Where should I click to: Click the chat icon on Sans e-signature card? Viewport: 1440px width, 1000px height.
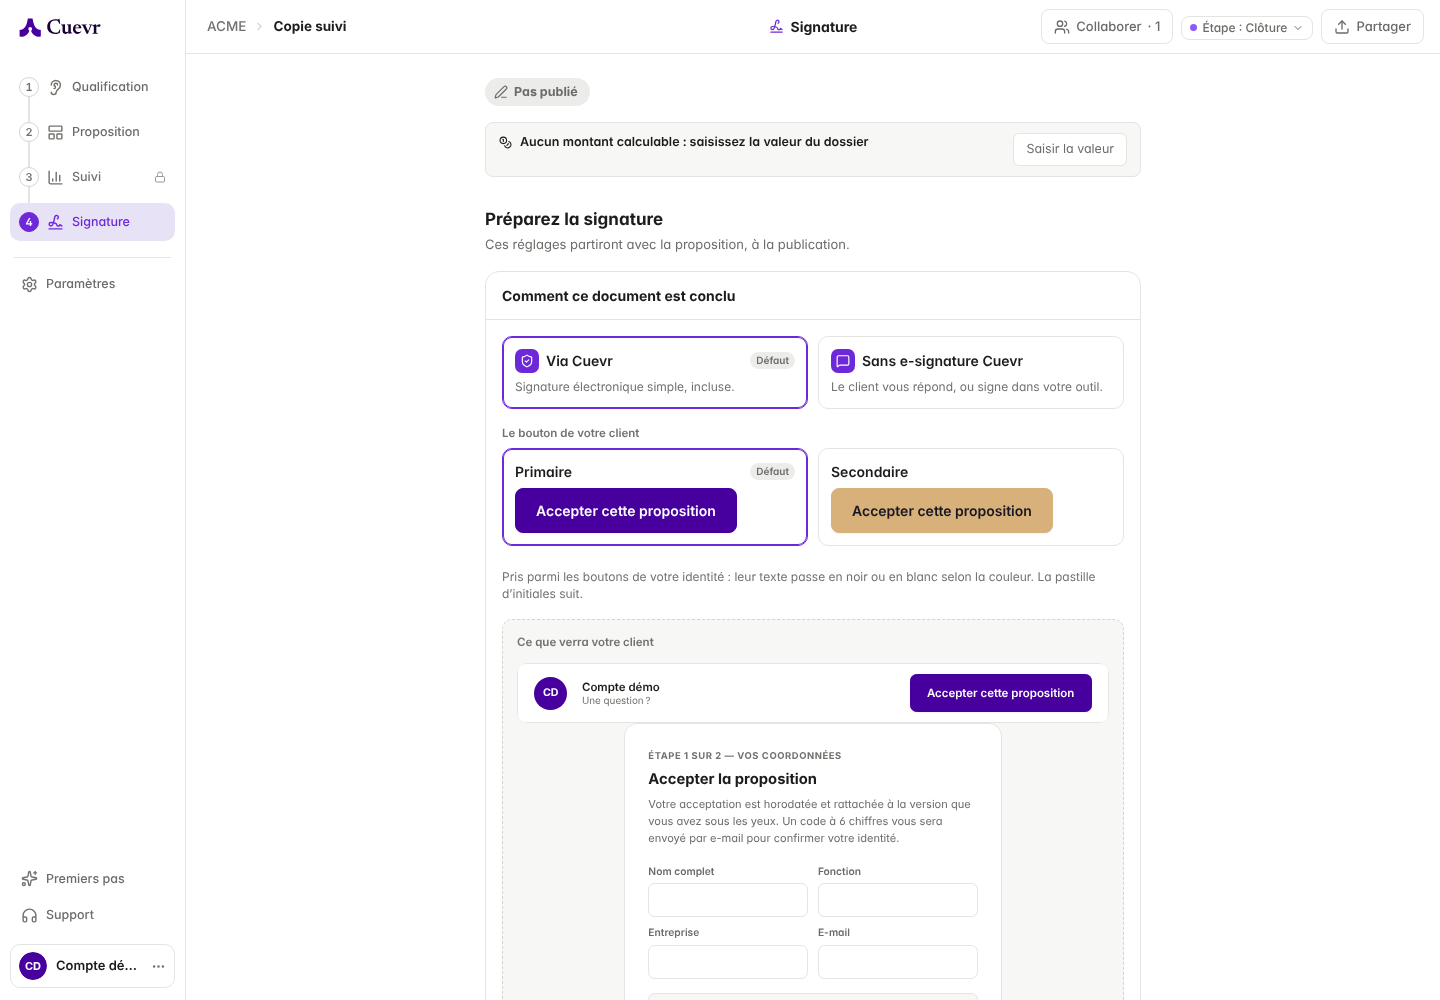[843, 361]
